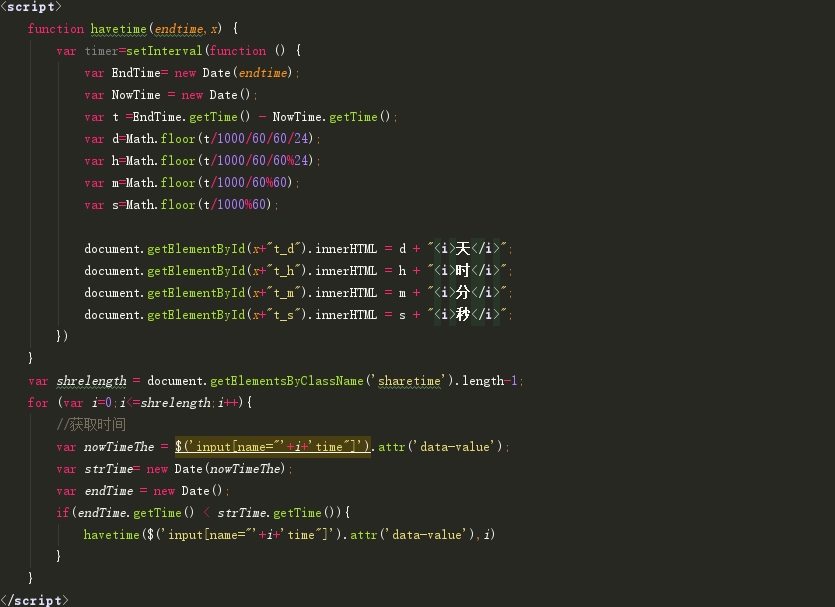This screenshot has height=607, width=835.
Task: Click the for loop keyword
Action: point(38,403)
